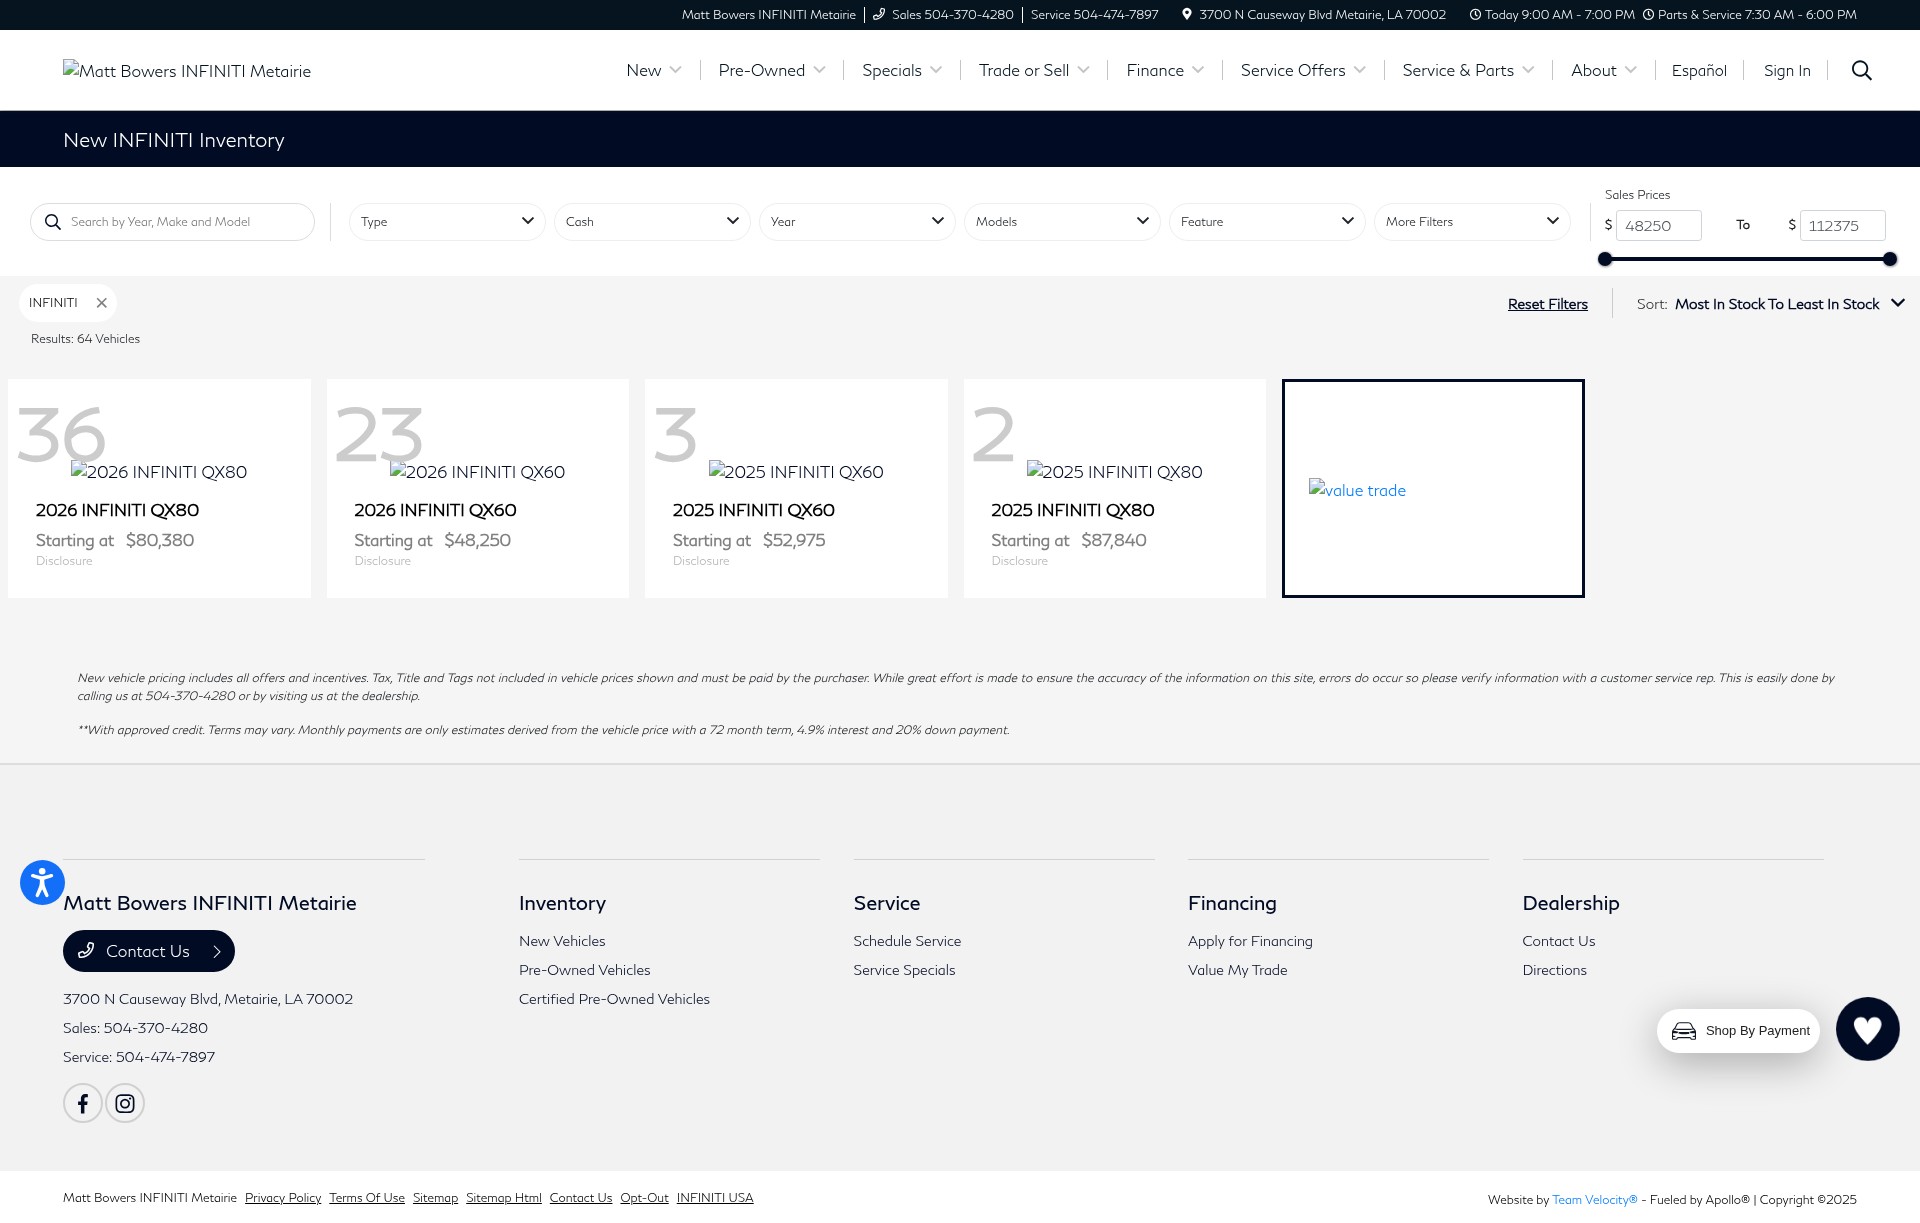Image resolution: width=1920 pixels, height=1223 pixels.
Task: Open the 2025 INFINITI QX60 card
Action: [796, 488]
